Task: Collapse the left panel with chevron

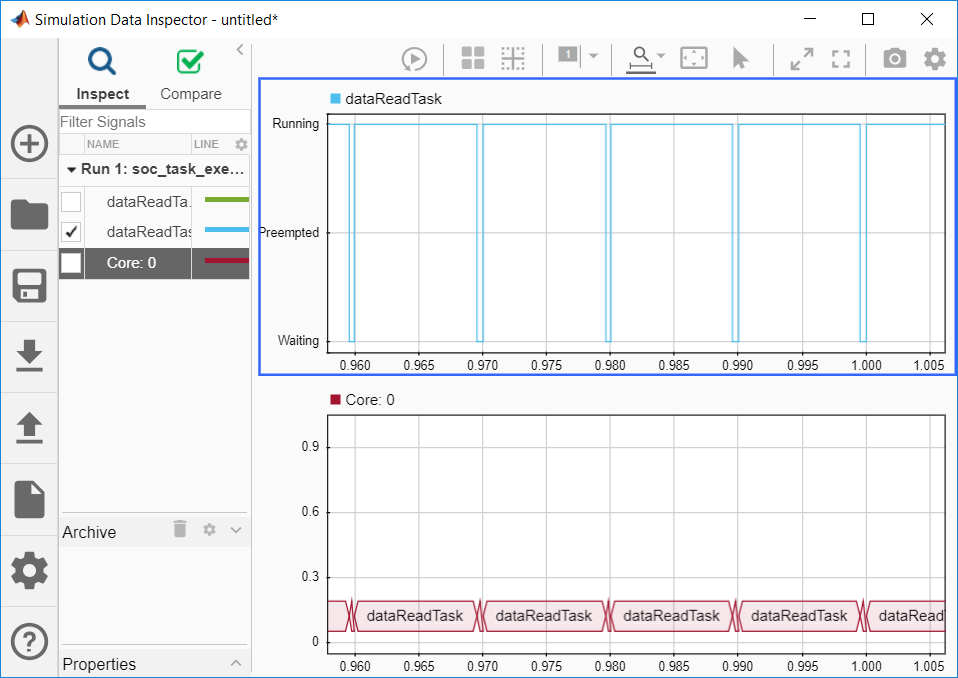Action: (240, 50)
